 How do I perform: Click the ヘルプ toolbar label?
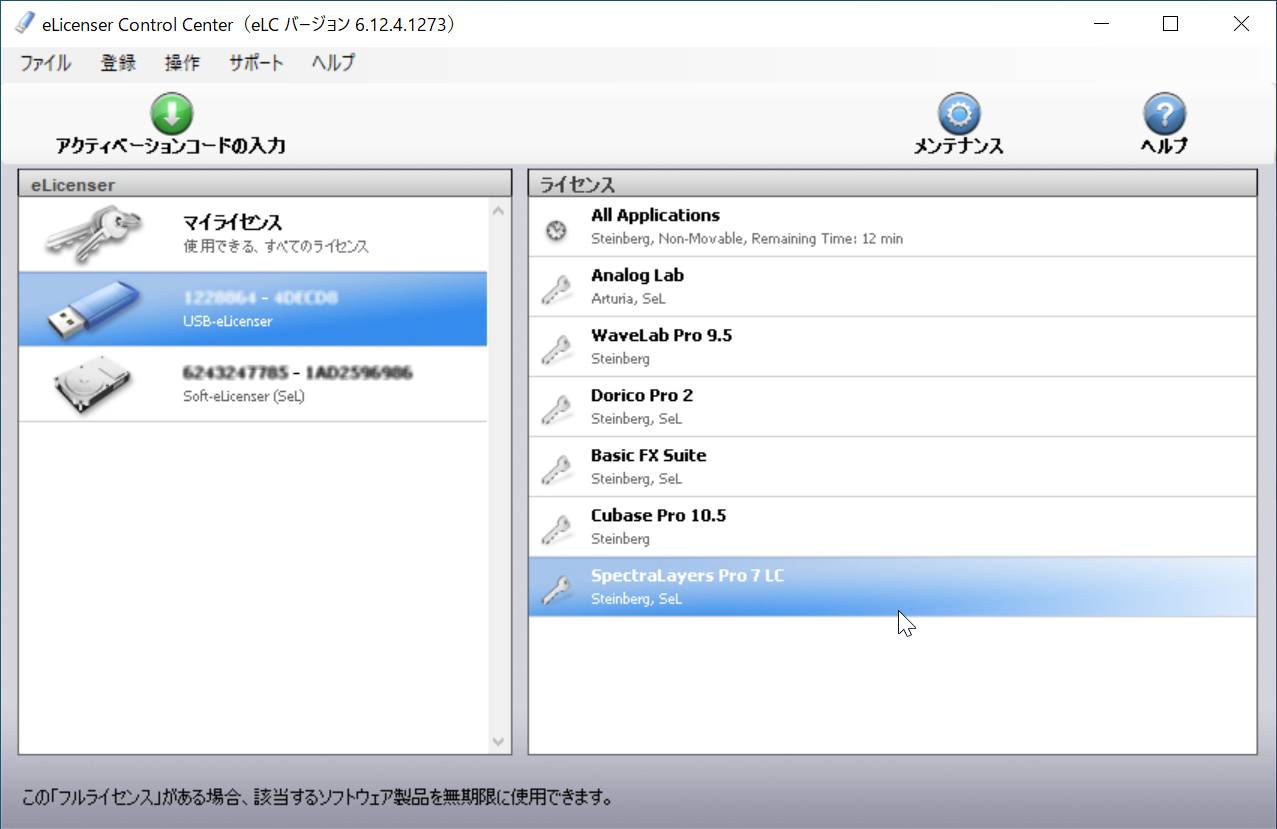tap(1164, 147)
